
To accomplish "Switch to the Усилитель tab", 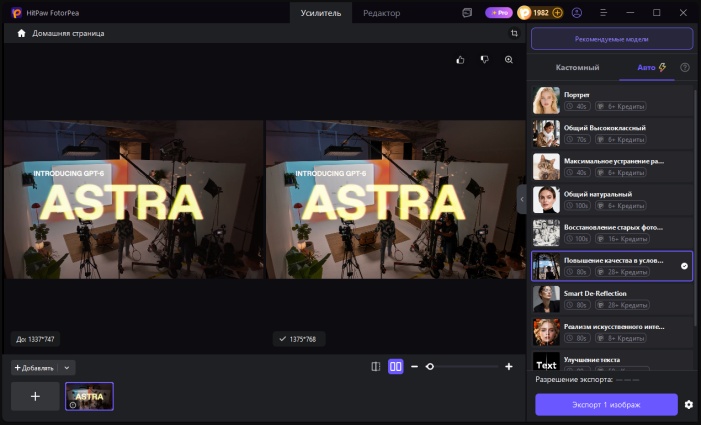I will click(321, 13).
